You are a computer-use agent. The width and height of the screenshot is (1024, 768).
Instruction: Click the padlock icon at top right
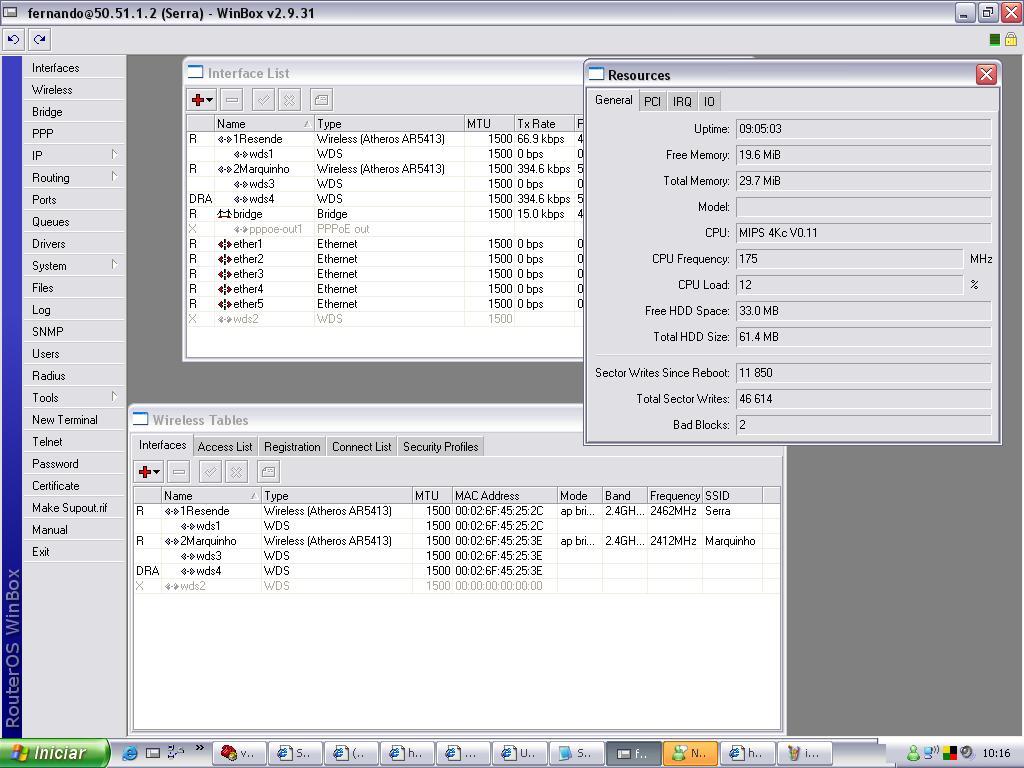(1010, 40)
